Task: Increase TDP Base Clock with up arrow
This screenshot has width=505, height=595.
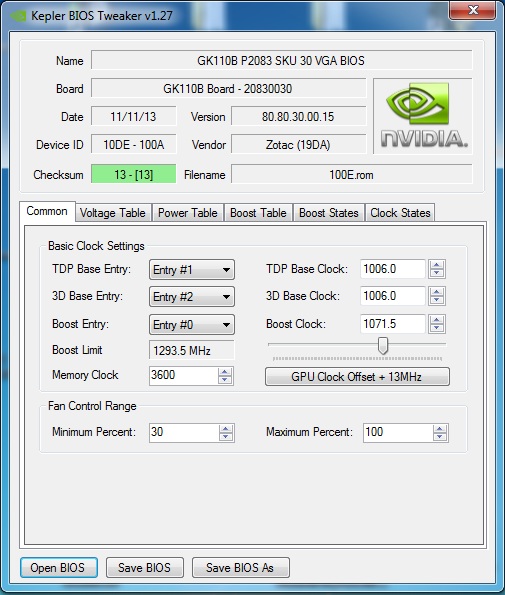Action: (x=437, y=264)
